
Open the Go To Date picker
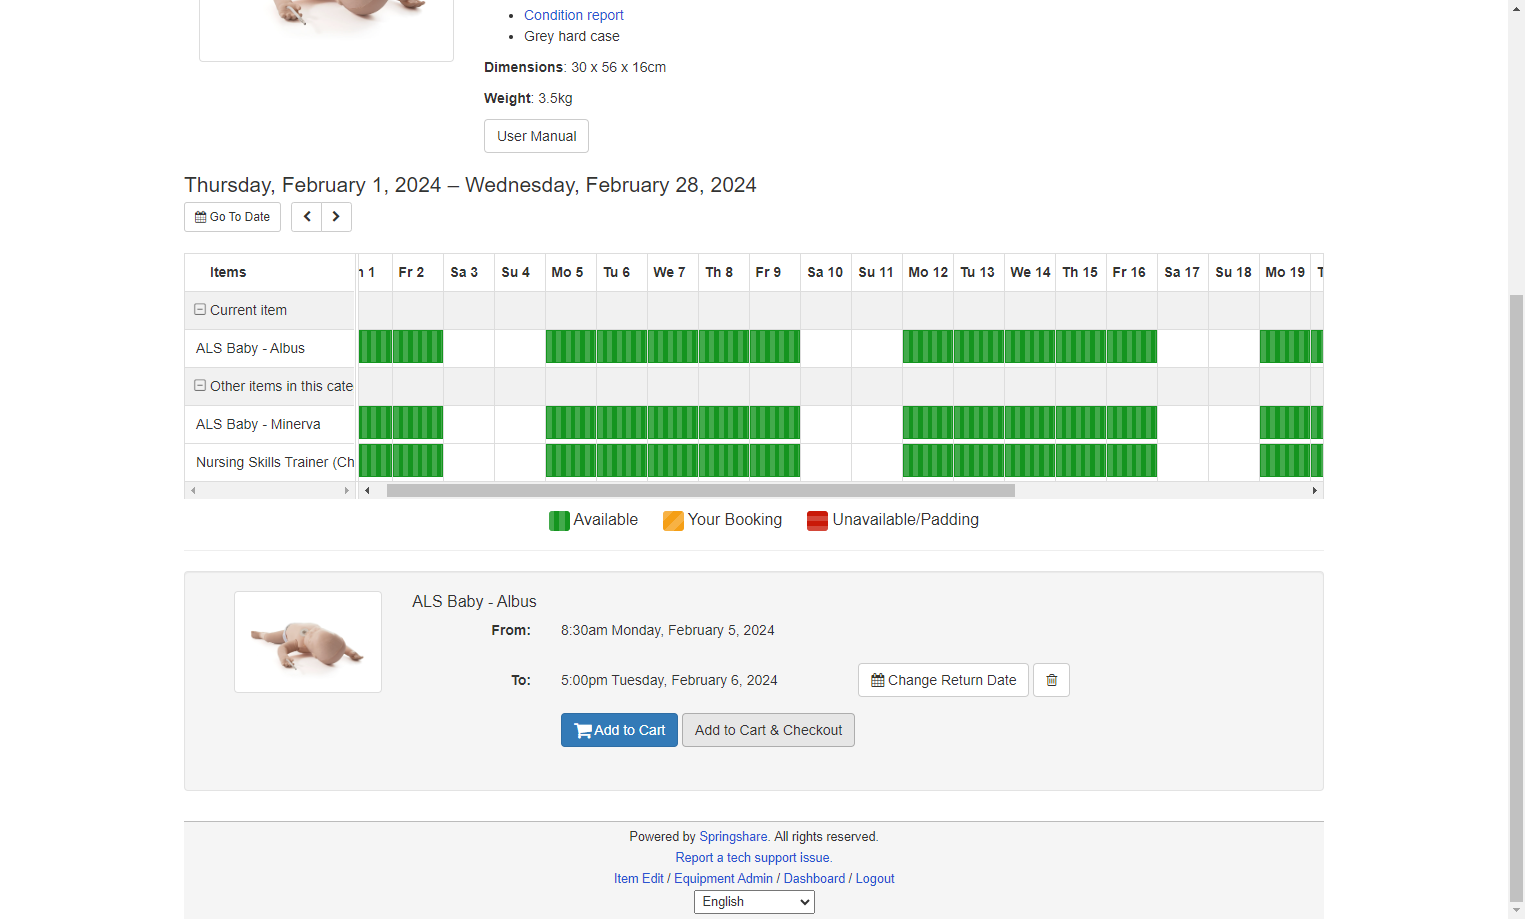232,217
